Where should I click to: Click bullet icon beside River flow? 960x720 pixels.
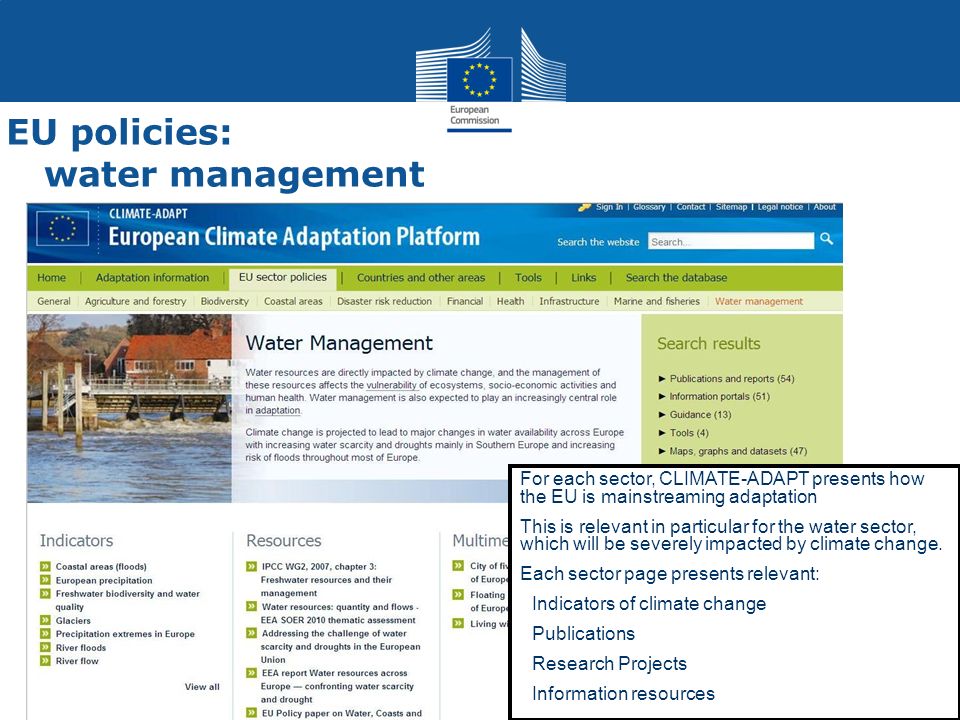pos(45,661)
